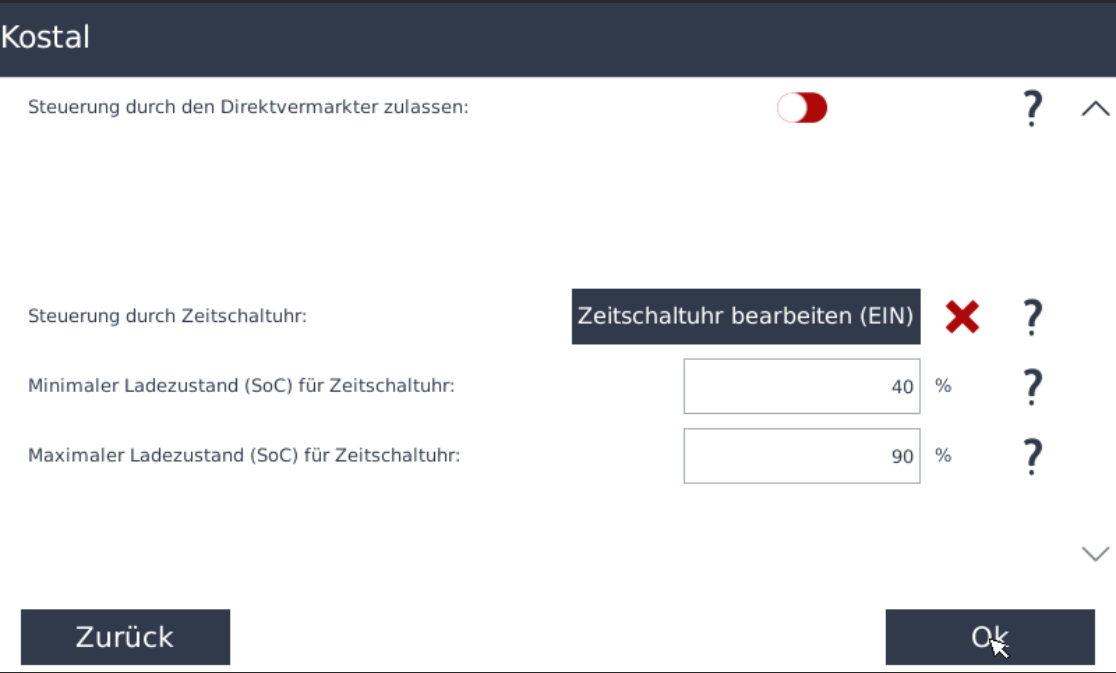1116x673 pixels.
Task: Show help for Steuerung durch Zeitschaltuhr
Action: tap(1032, 317)
